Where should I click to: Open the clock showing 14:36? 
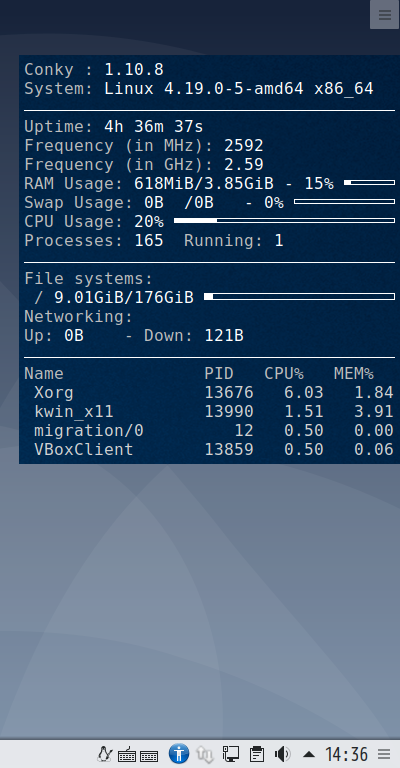click(346, 754)
